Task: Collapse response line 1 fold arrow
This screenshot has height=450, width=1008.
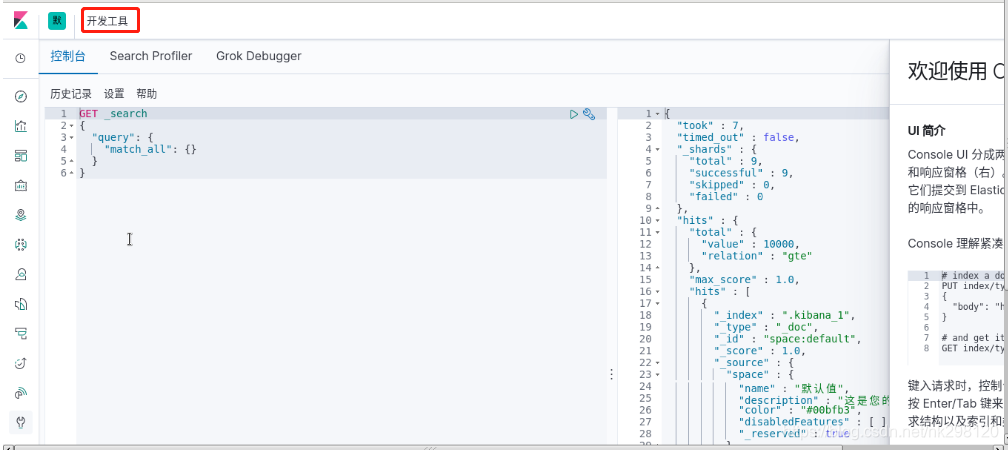Action: (x=658, y=114)
